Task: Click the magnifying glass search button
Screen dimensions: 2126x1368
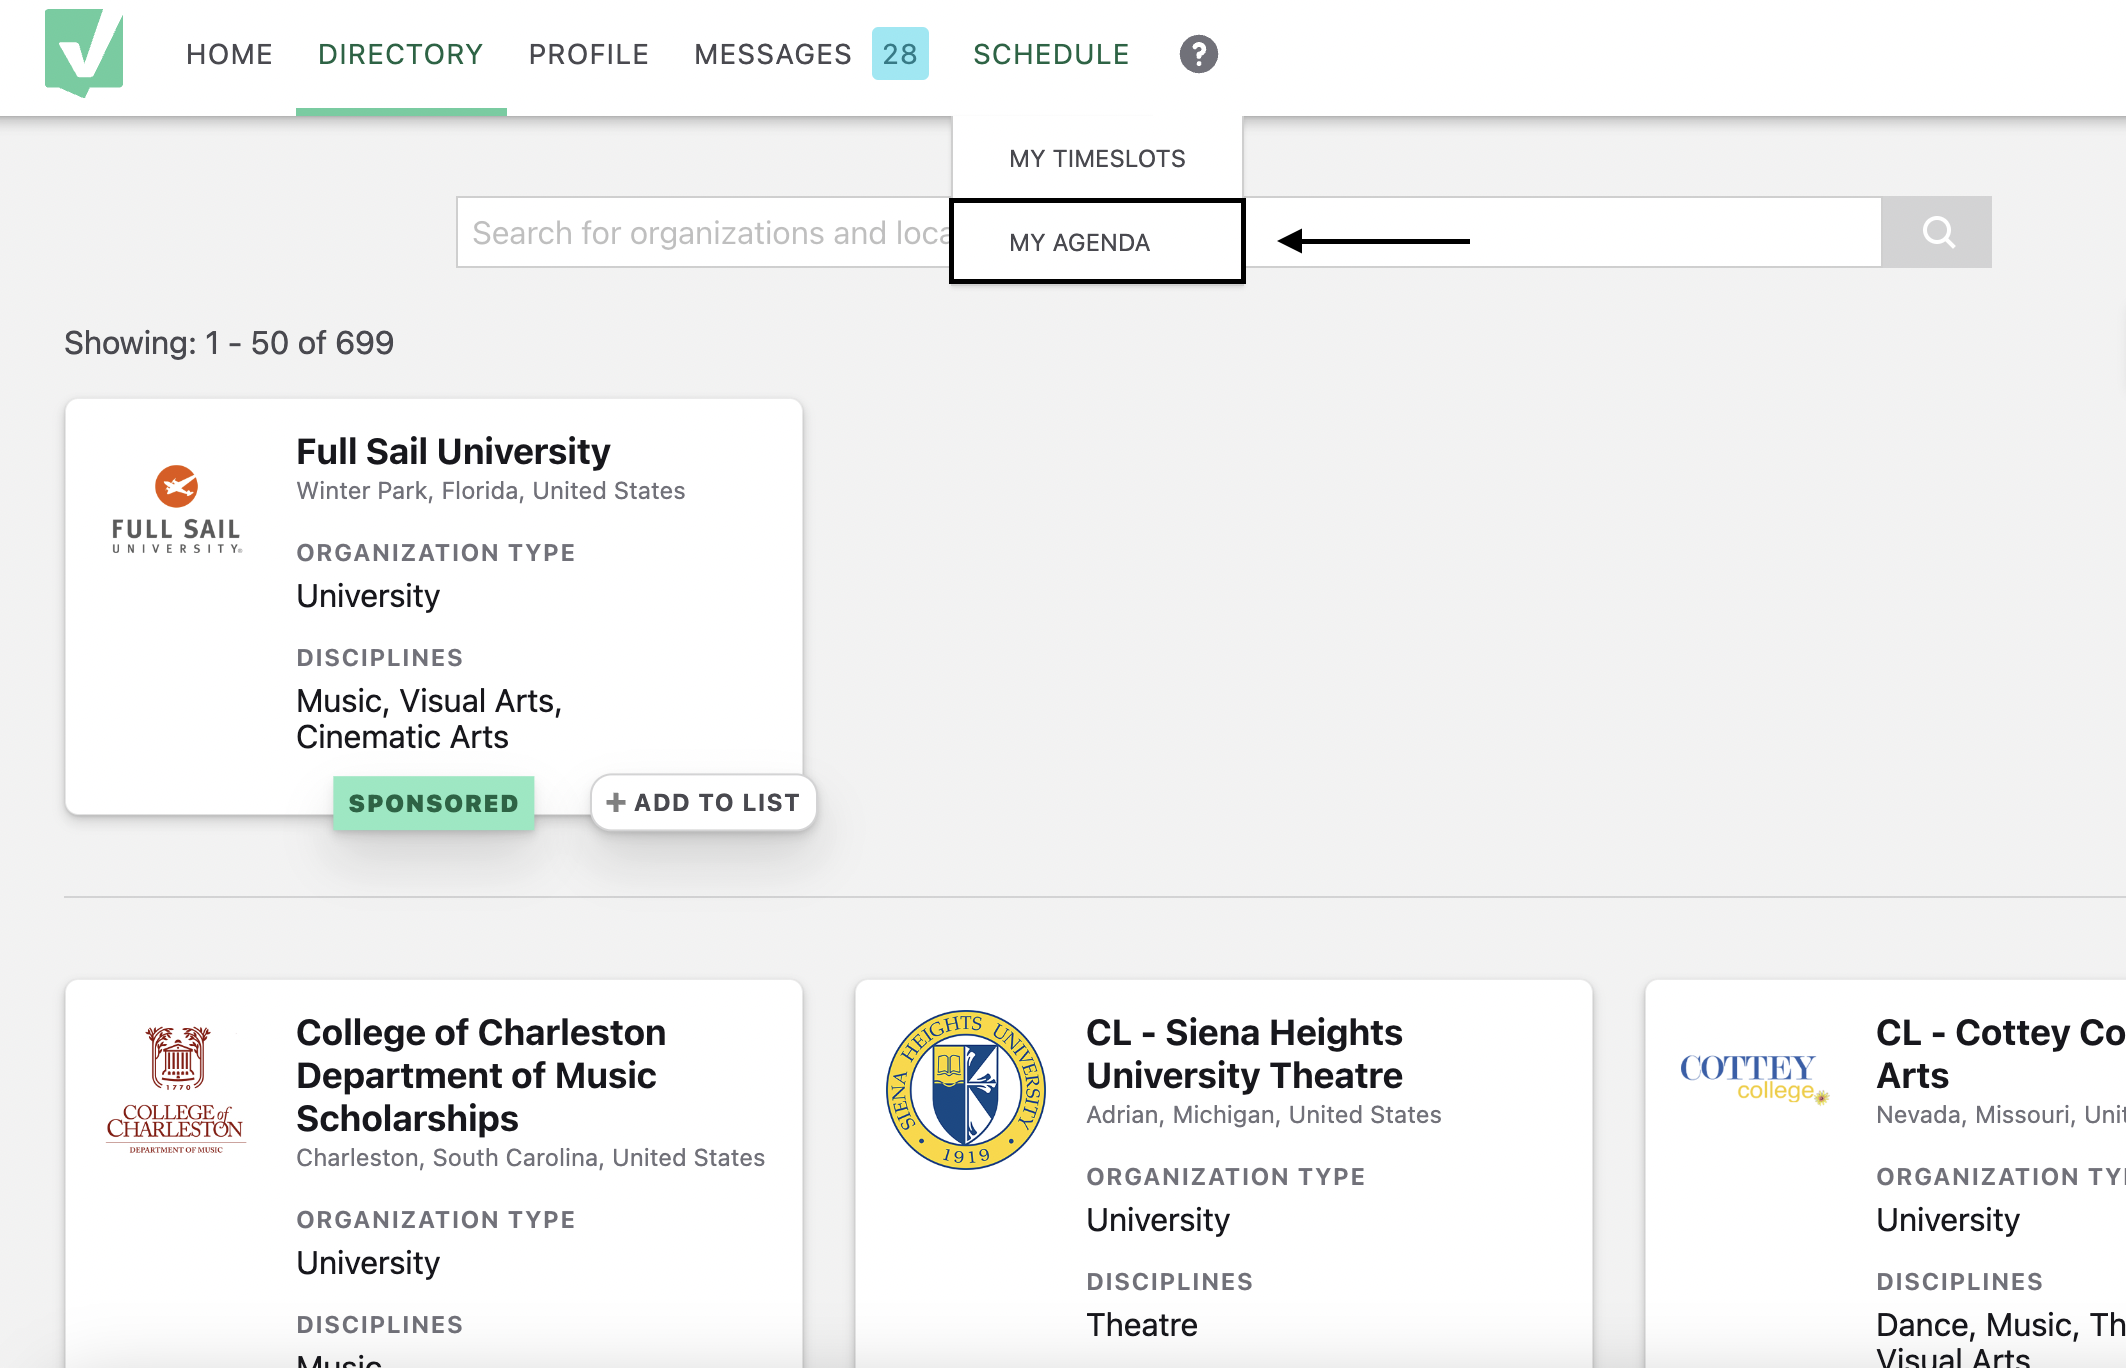Action: tap(1937, 232)
